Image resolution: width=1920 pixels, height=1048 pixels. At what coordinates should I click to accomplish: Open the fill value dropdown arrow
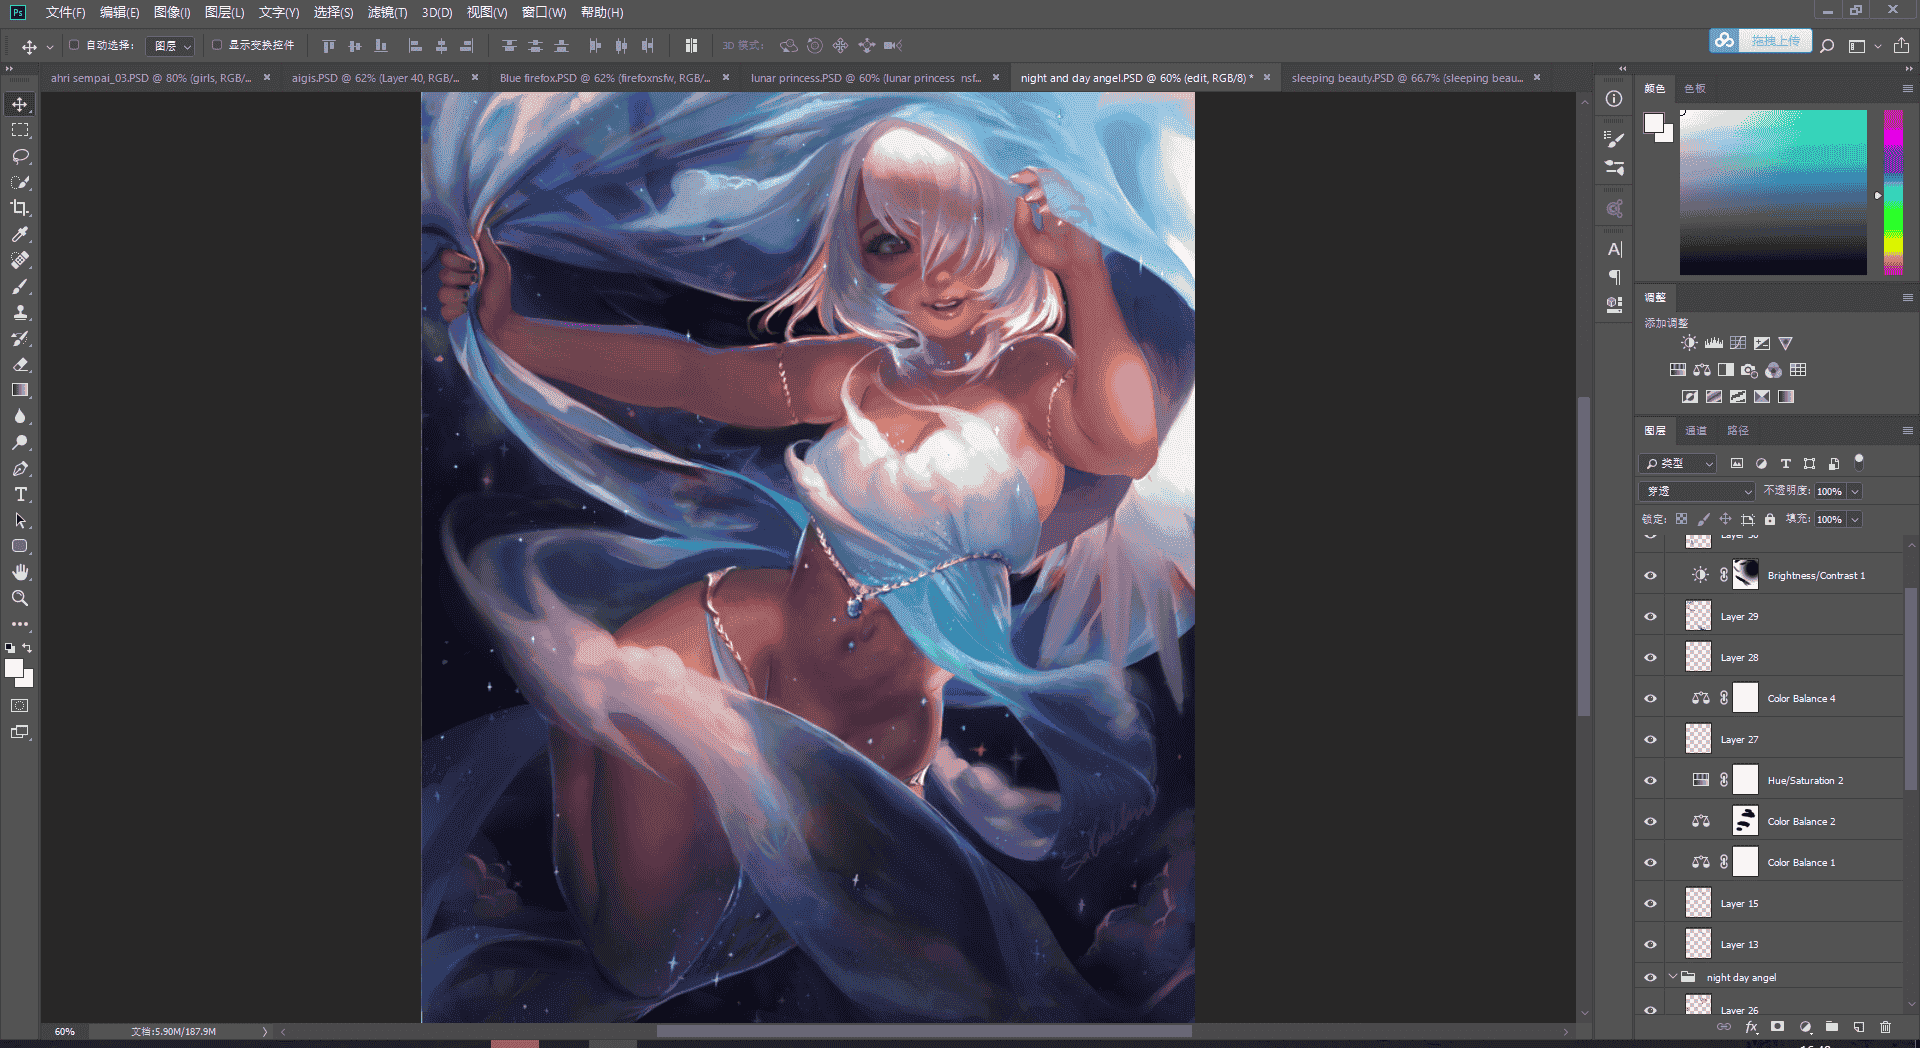[1855, 519]
